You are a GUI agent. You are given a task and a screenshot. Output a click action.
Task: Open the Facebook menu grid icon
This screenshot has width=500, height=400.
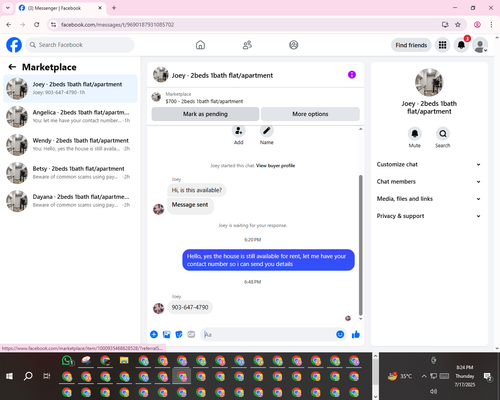coord(442,45)
